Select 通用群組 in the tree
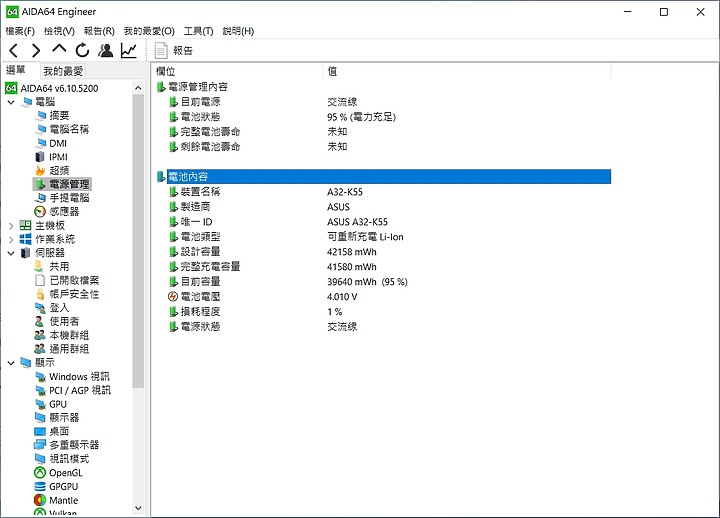720x518 pixels. click(x=69, y=349)
